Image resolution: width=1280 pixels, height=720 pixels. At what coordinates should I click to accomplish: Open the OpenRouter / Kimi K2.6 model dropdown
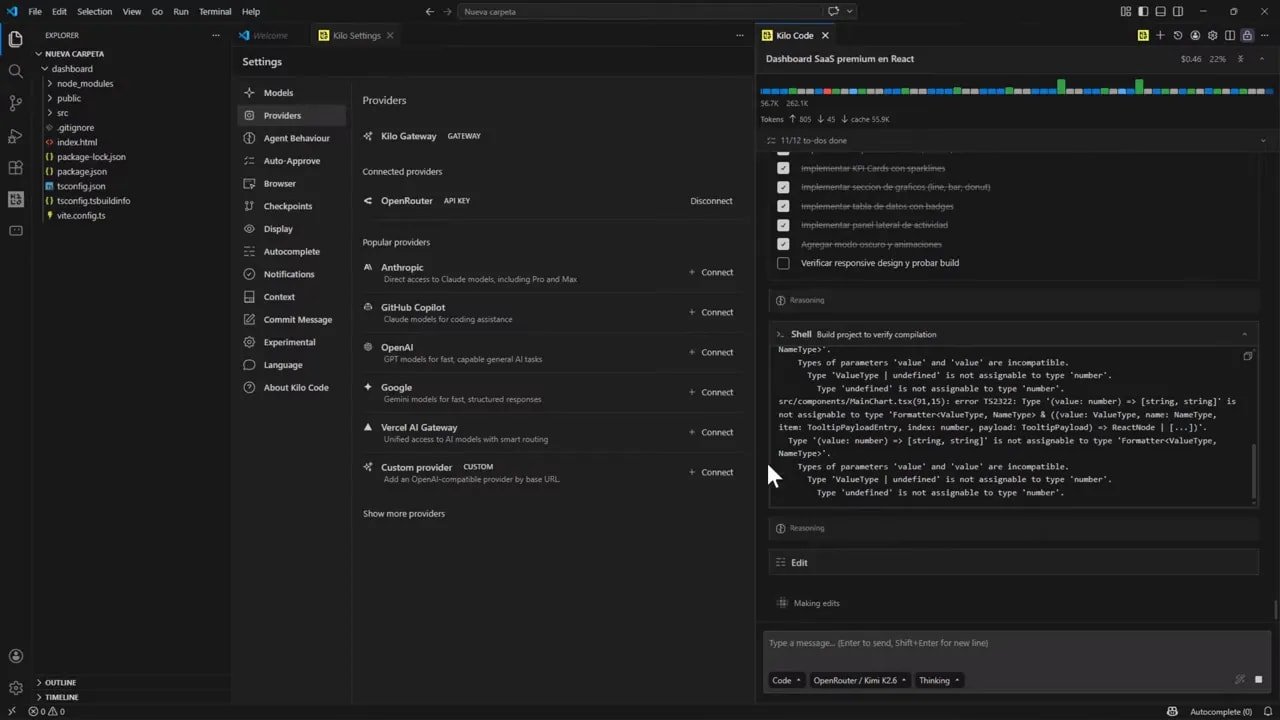[860, 680]
